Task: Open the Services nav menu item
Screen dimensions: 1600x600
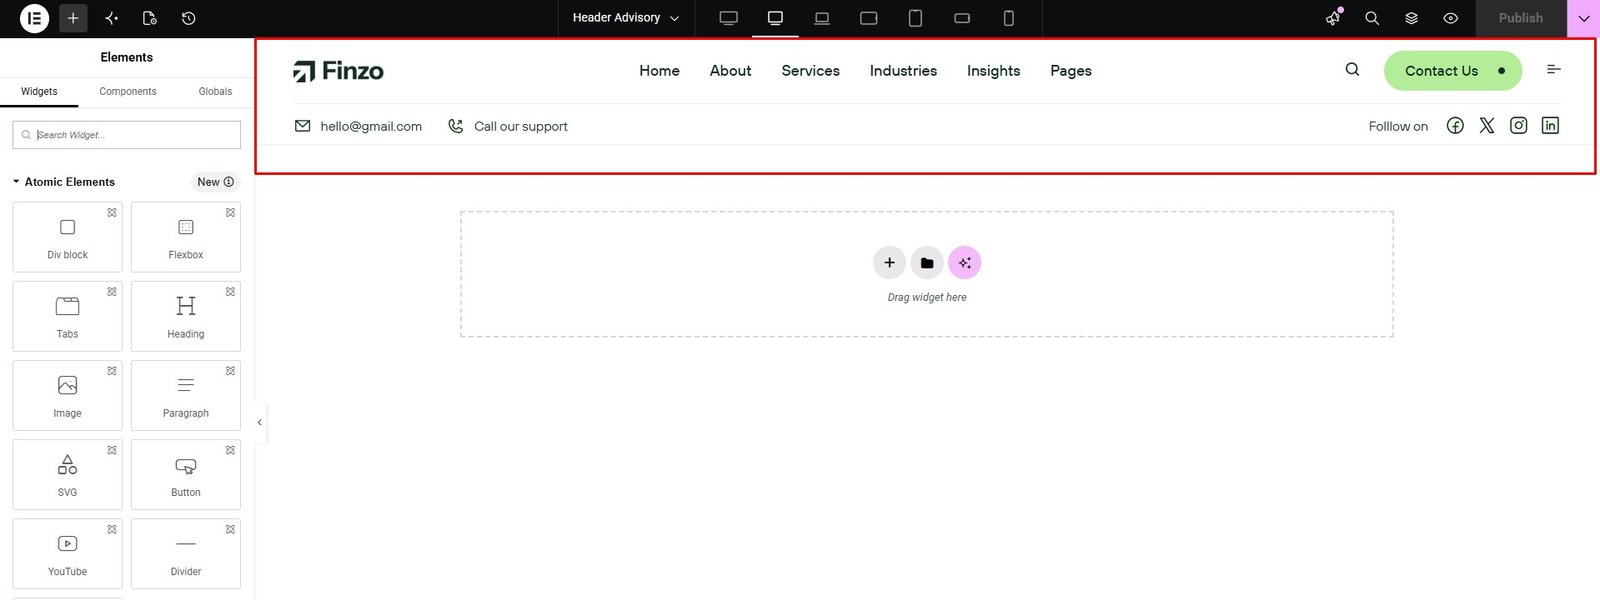Action: pyautogui.click(x=810, y=71)
